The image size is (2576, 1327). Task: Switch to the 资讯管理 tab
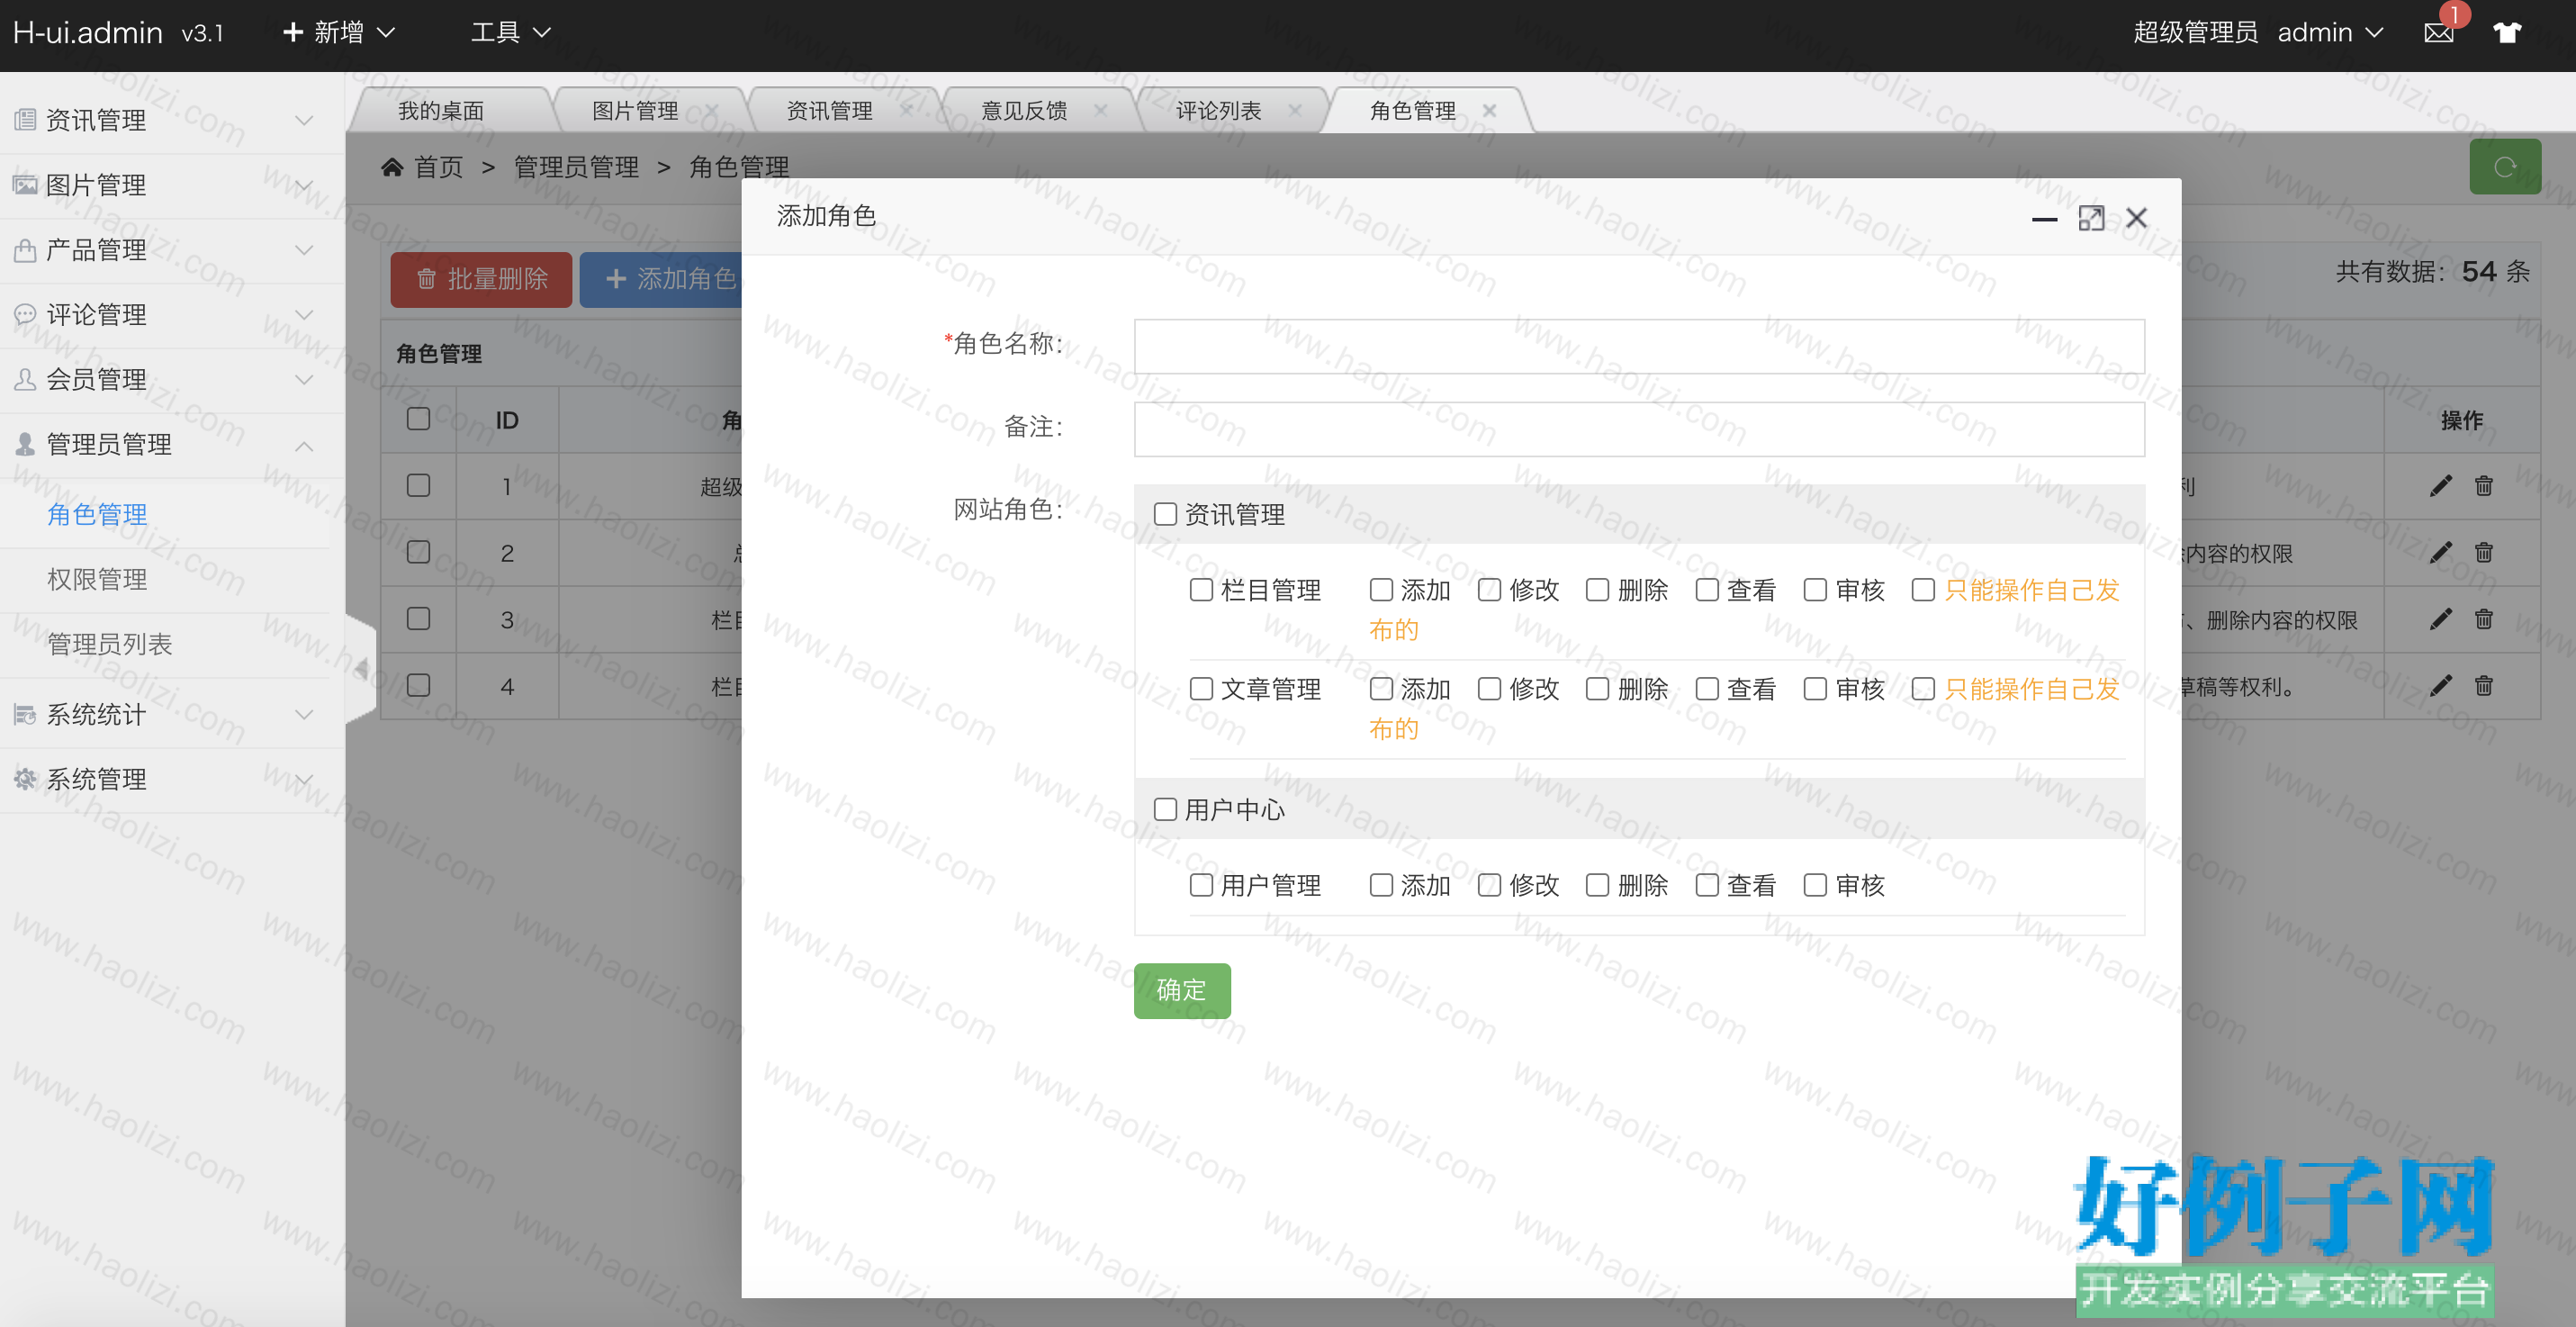pos(829,111)
